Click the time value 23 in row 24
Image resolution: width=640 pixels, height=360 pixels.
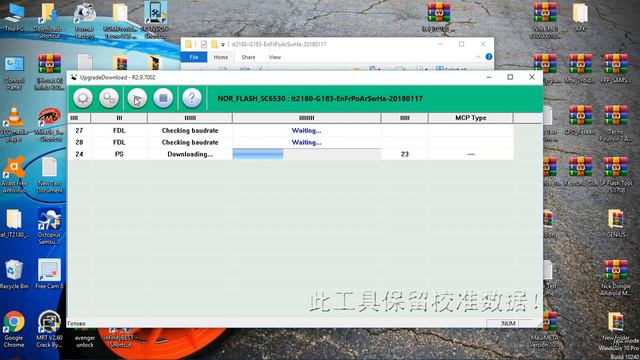click(404, 154)
